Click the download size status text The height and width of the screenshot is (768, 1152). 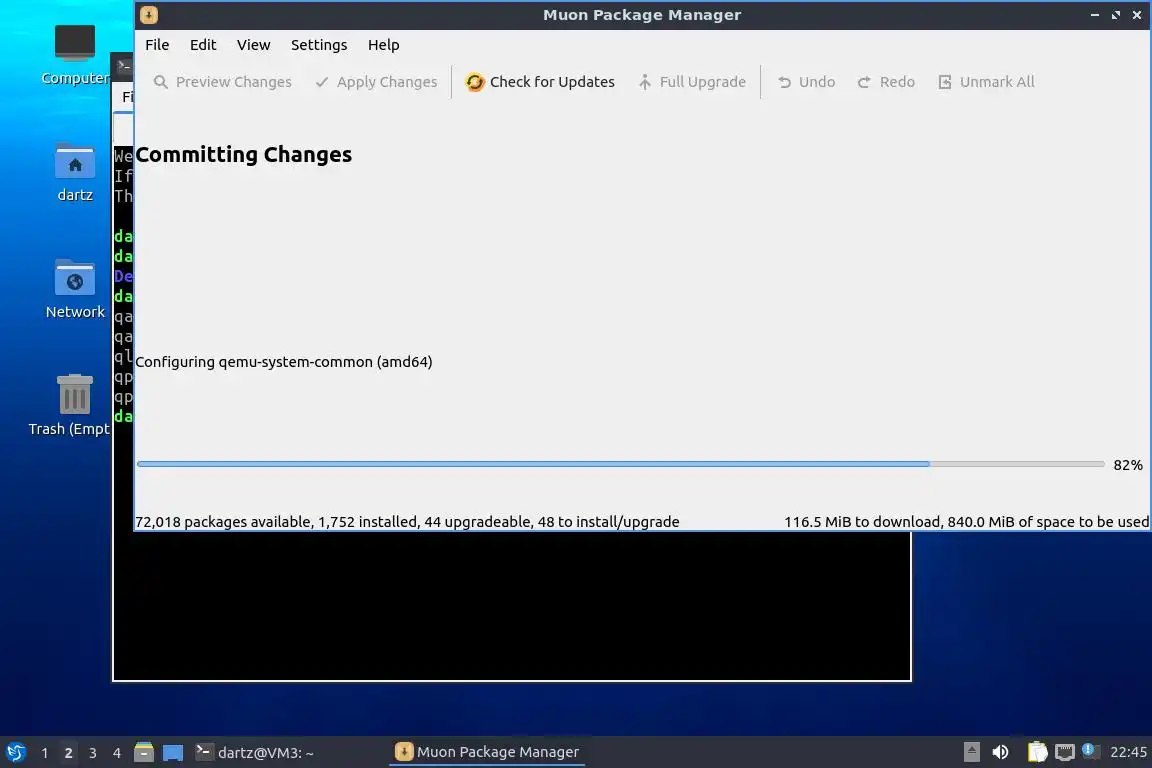[966, 522]
